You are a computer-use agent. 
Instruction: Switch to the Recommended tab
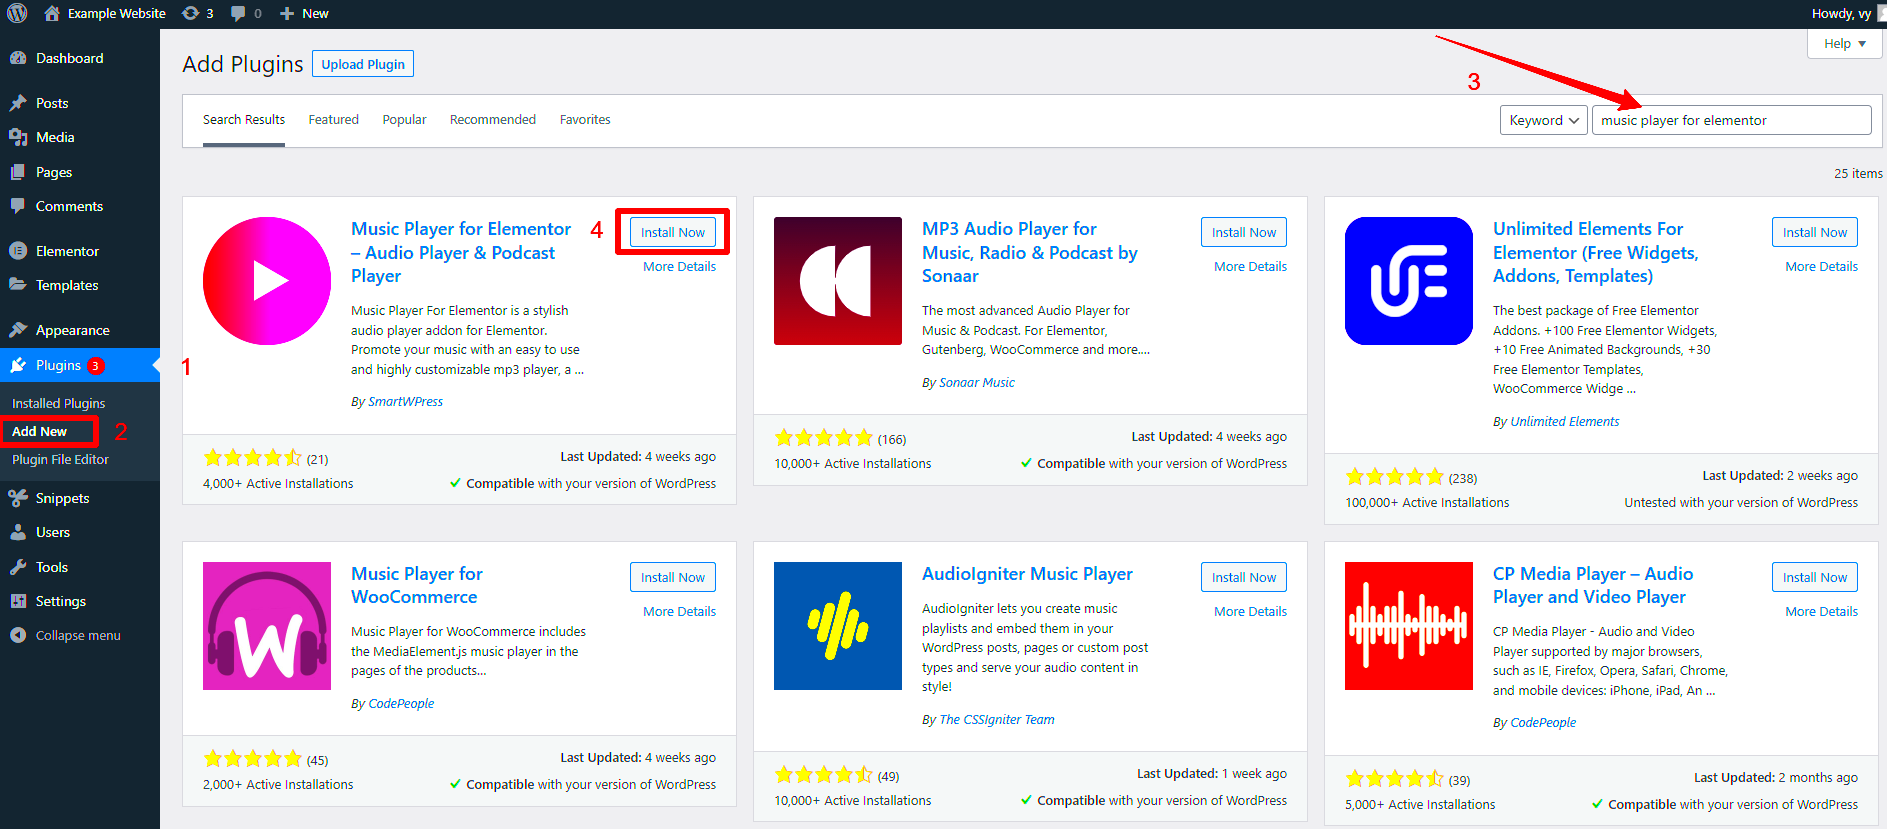pyautogui.click(x=493, y=120)
